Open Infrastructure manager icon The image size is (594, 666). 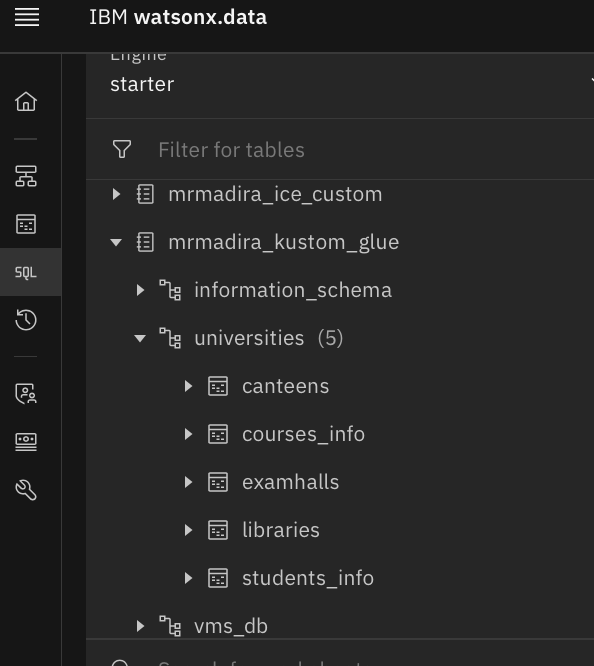click(26, 176)
